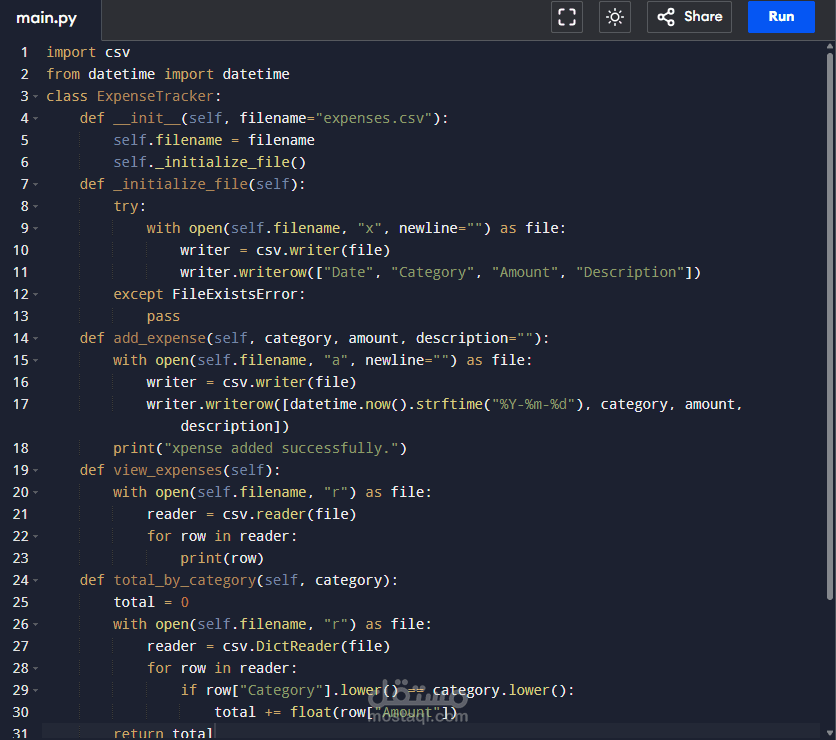This screenshot has width=836, height=740.
Task: Select the main.py file tab
Action: [46, 19]
